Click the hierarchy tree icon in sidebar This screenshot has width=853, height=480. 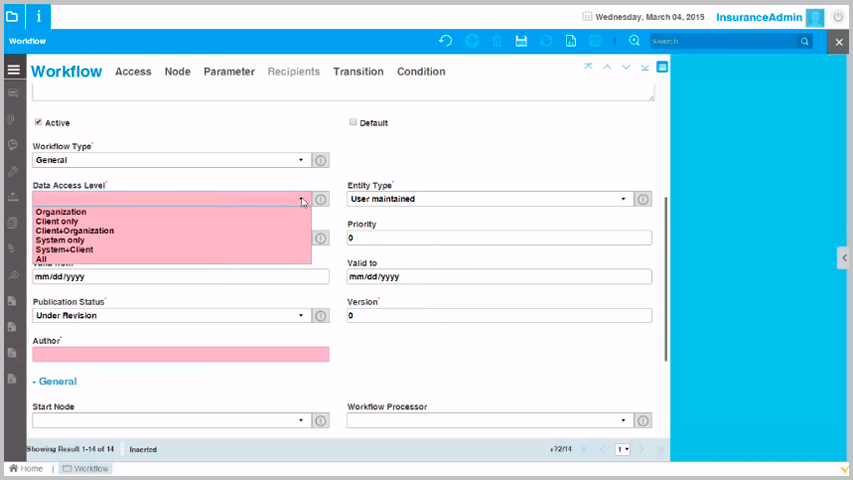(x=13, y=197)
